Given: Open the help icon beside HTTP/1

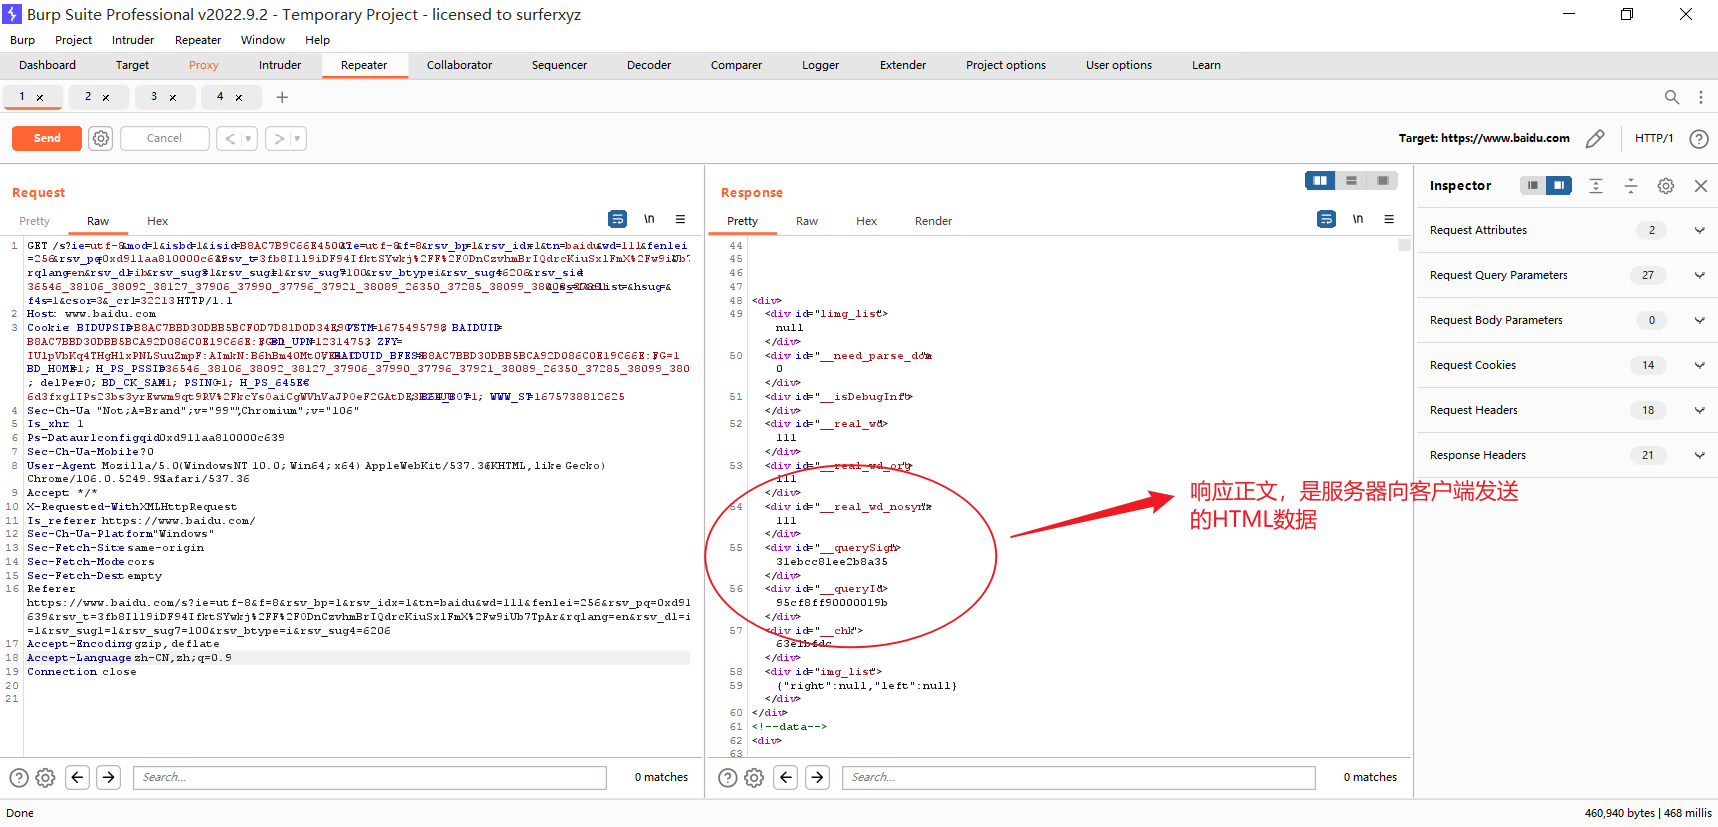Looking at the screenshot, I should [x=1698, y=138].
